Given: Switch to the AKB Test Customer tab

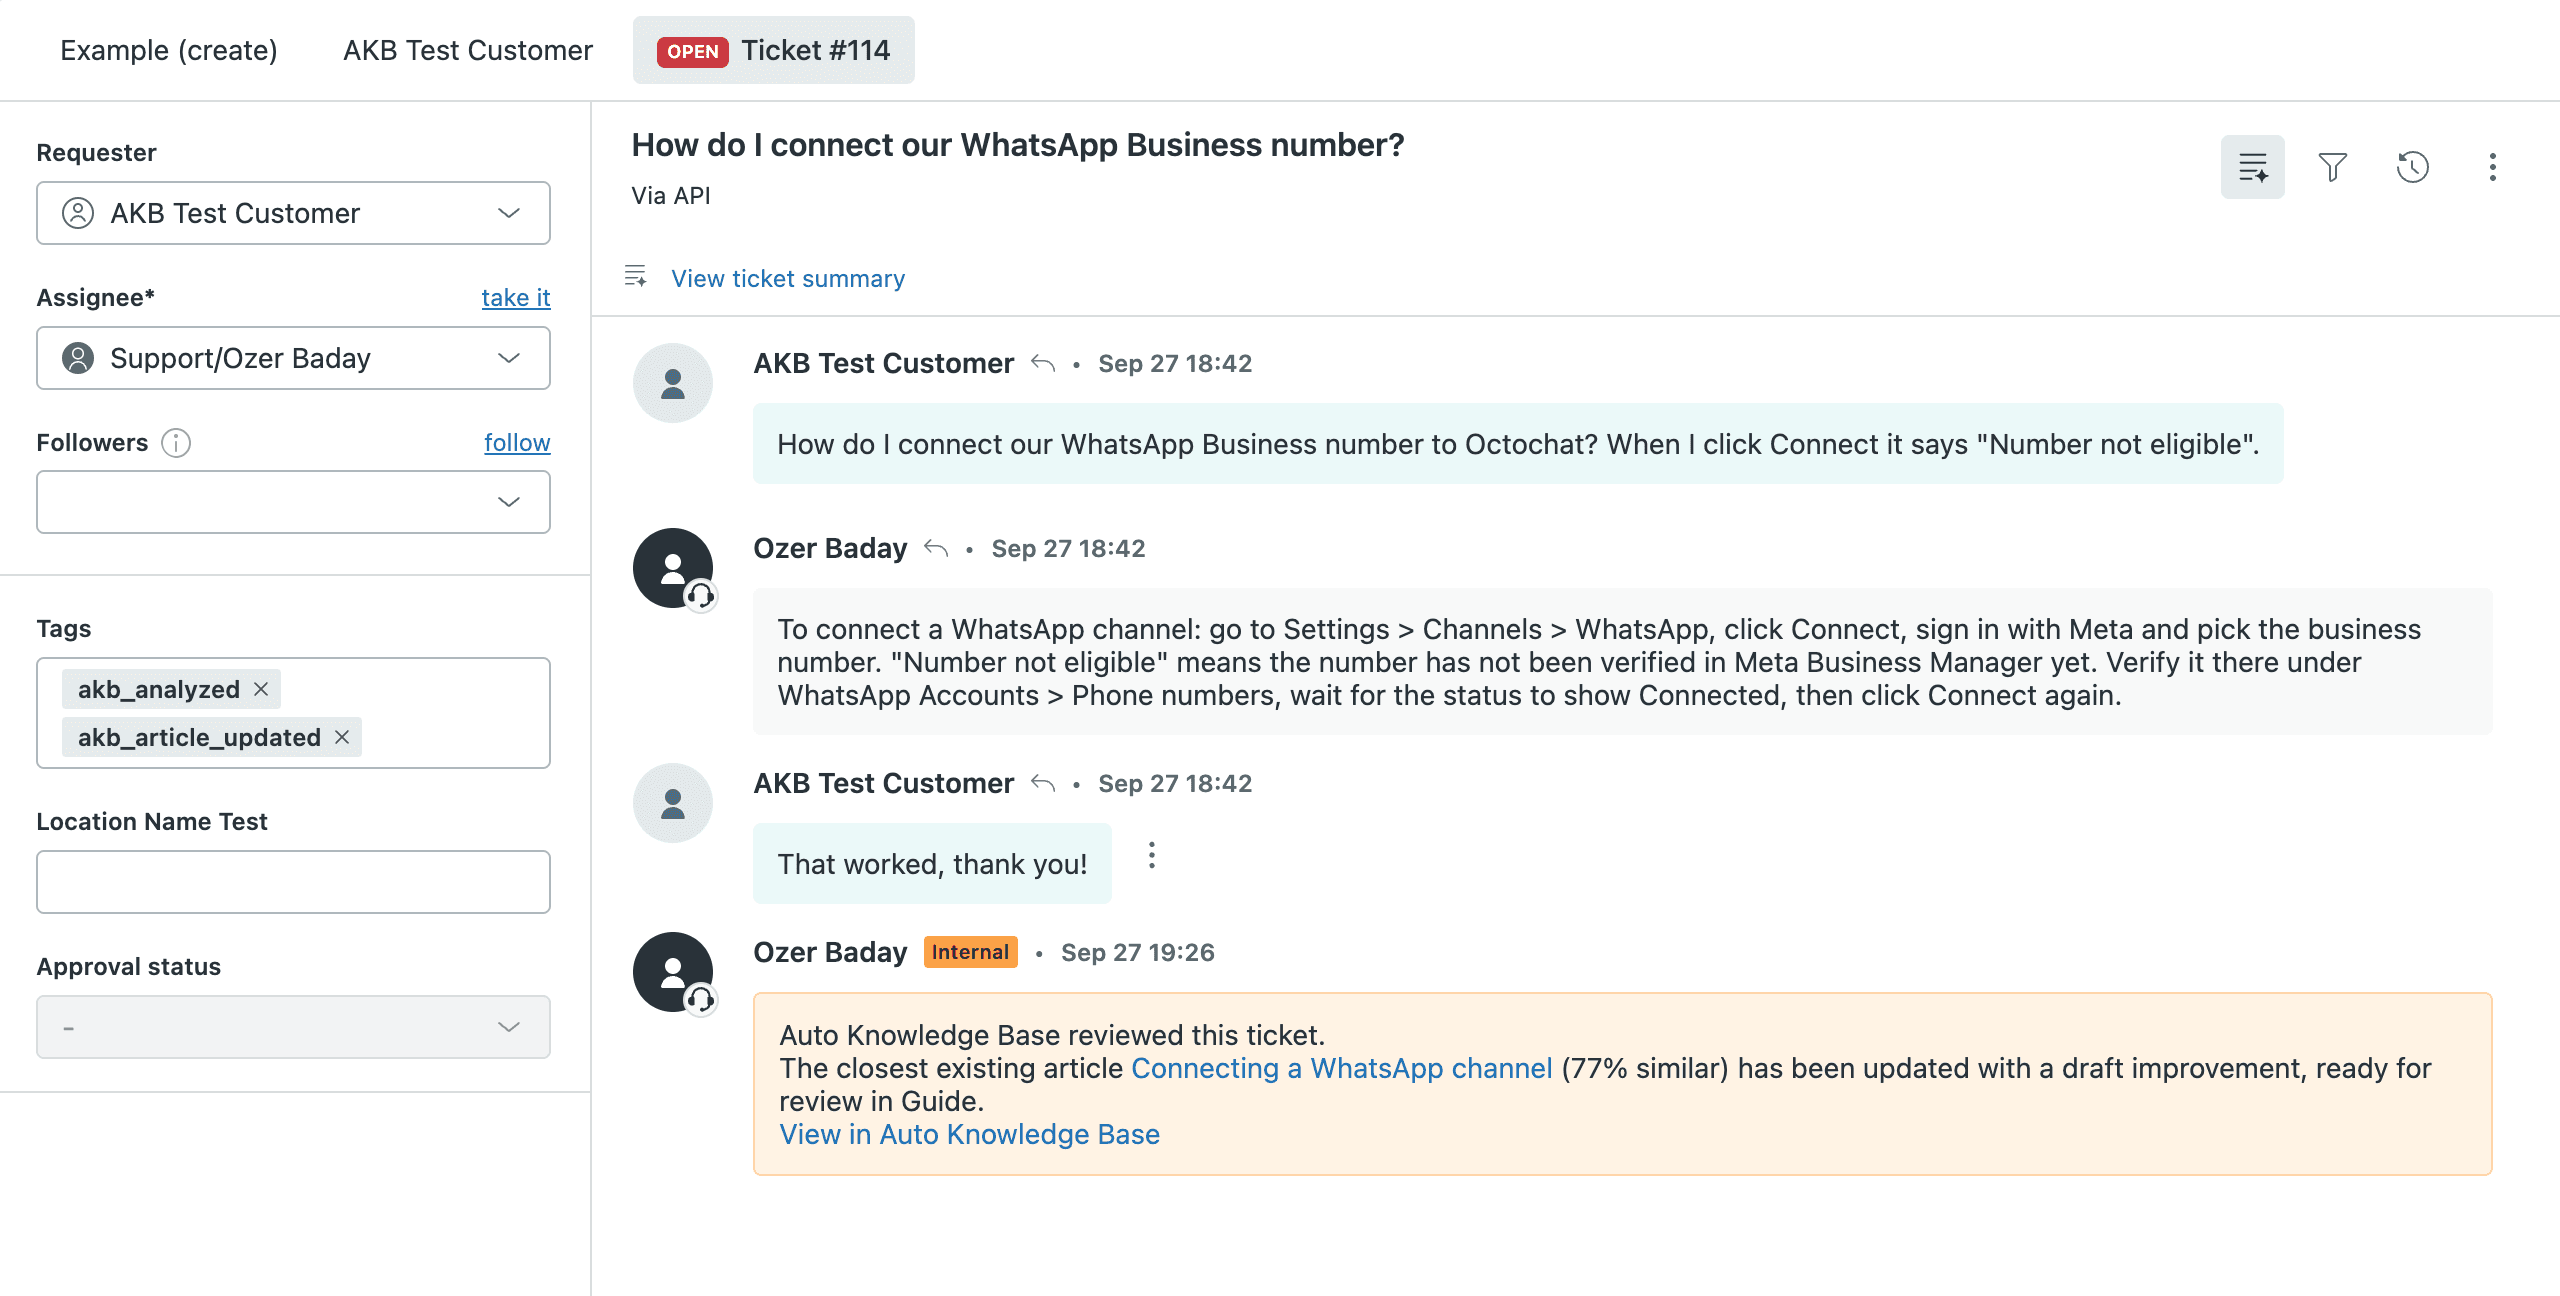Looking at the screenshot, I should pos(468,50).
